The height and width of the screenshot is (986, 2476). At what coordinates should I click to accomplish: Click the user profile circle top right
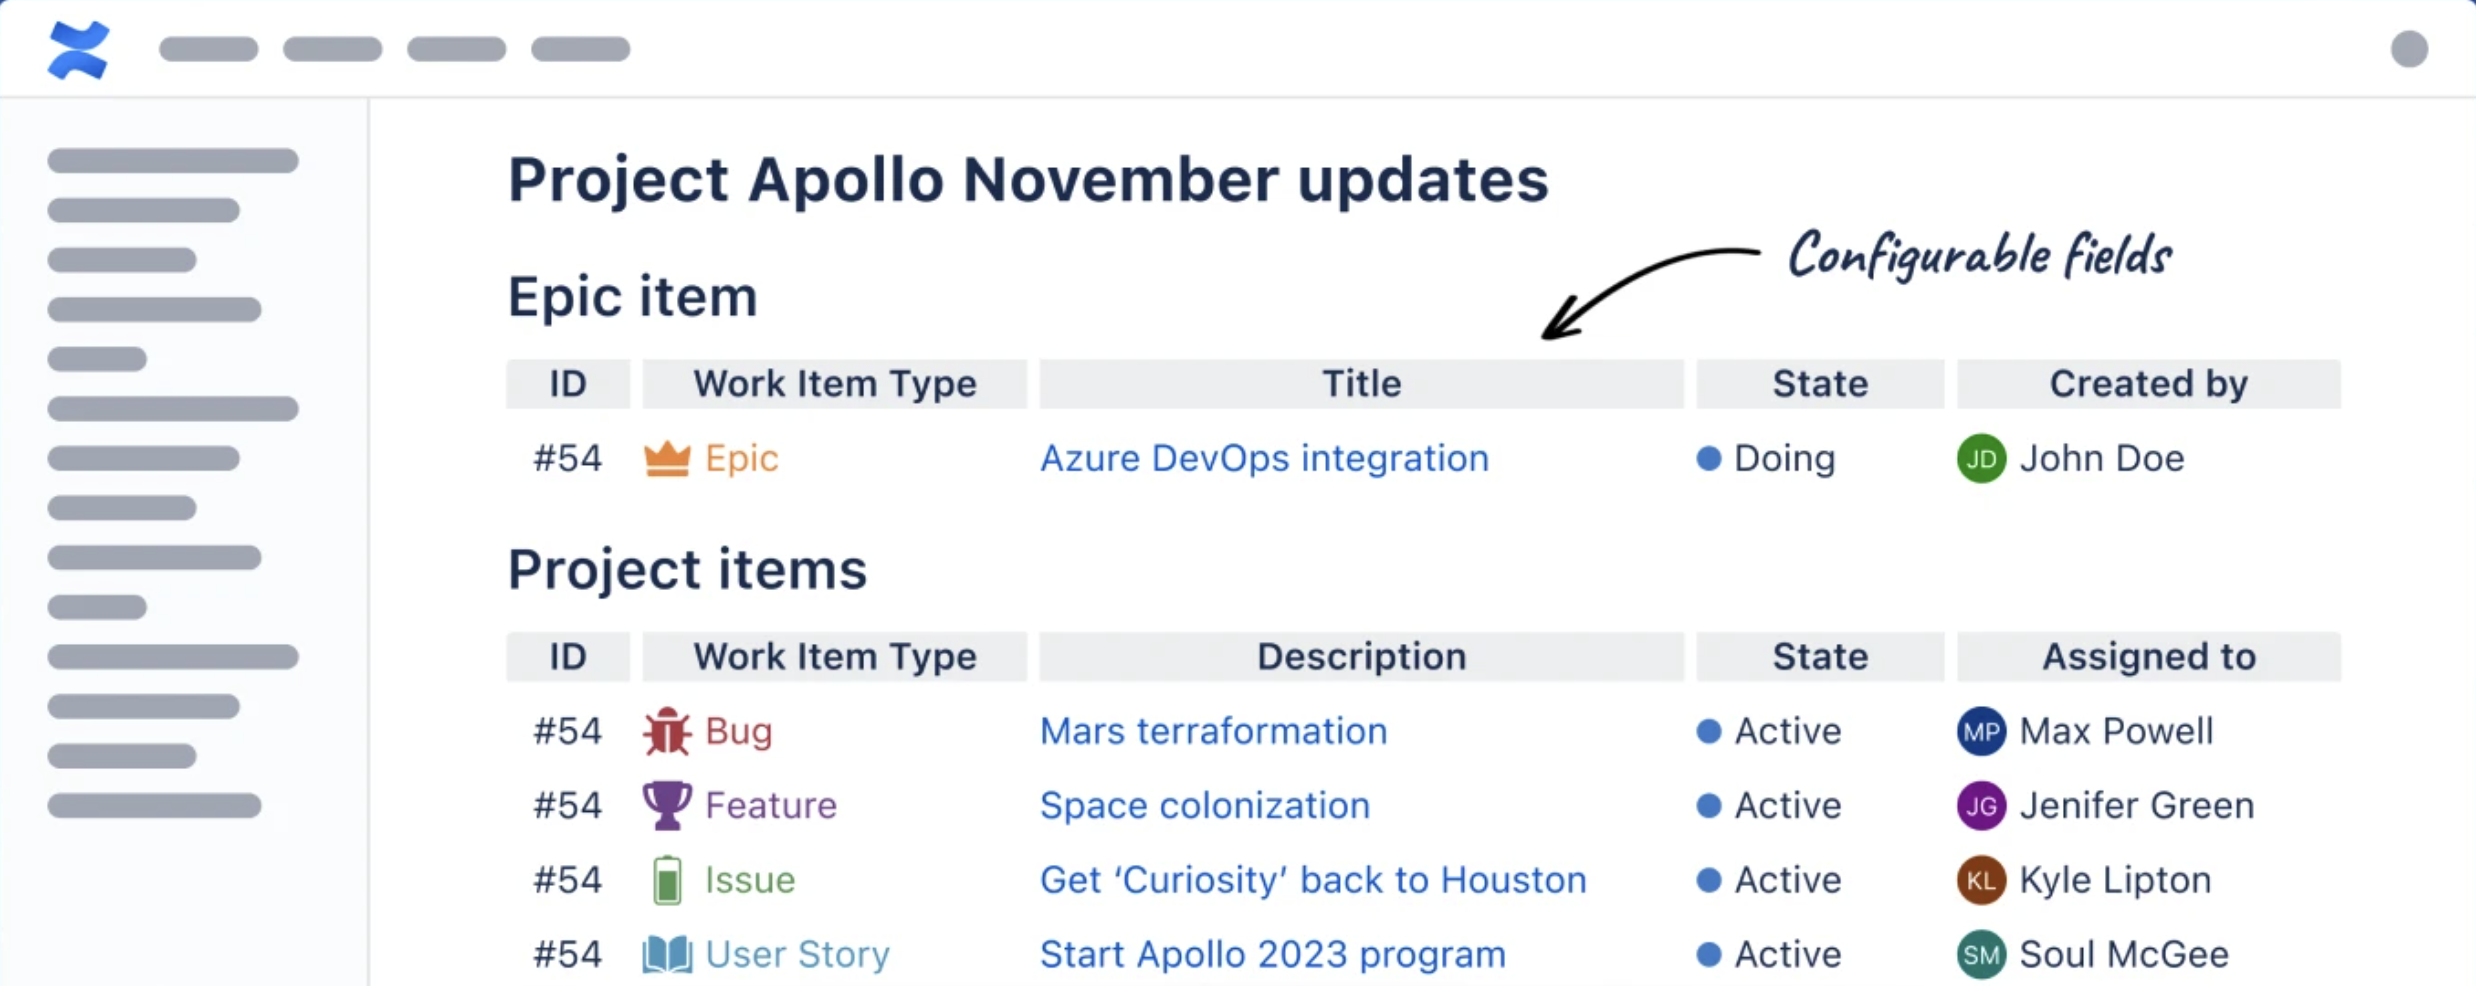[x=2409, y=48]
